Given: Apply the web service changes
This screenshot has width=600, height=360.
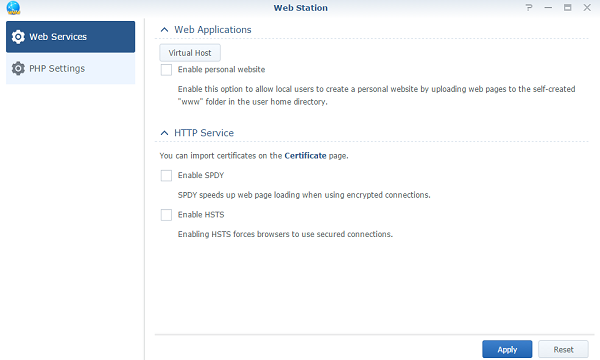Looking at the screenshot, I should (x=507, y=349).
